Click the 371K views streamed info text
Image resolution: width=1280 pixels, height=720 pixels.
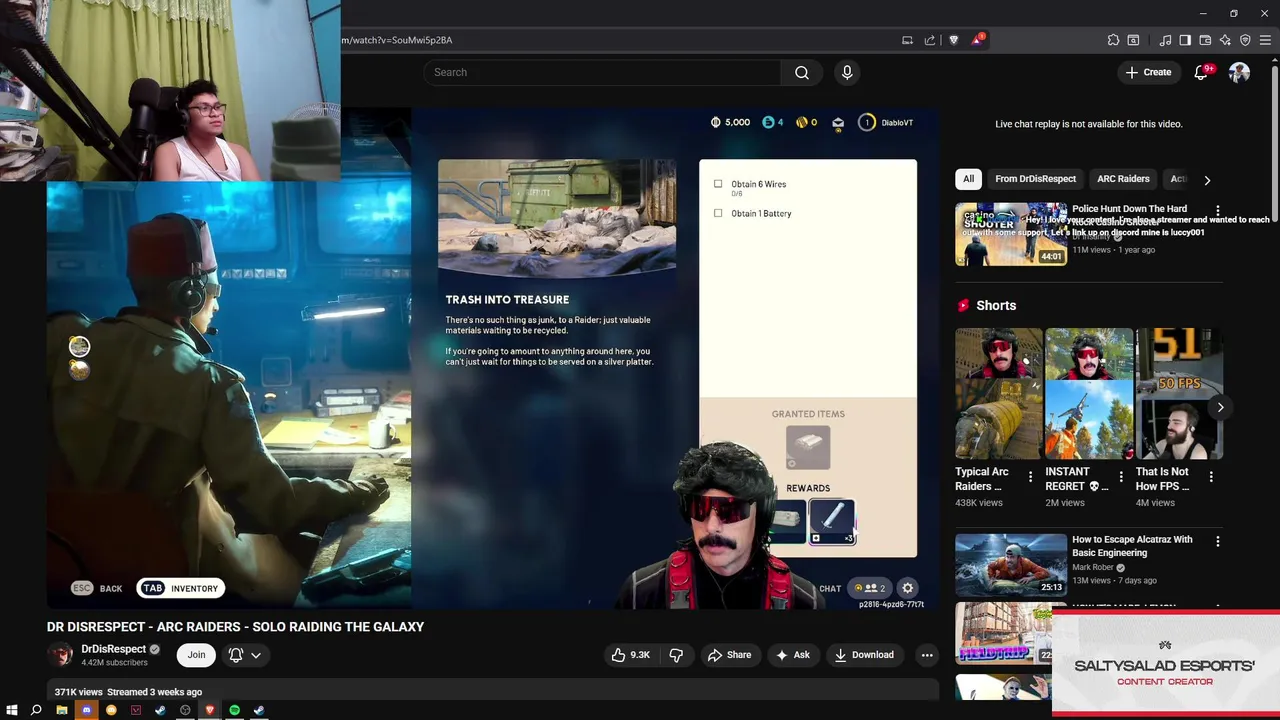pos(128,692)
